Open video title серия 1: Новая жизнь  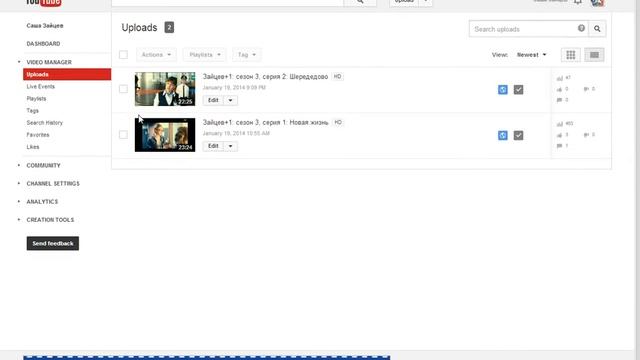click(x=265, y=122)
